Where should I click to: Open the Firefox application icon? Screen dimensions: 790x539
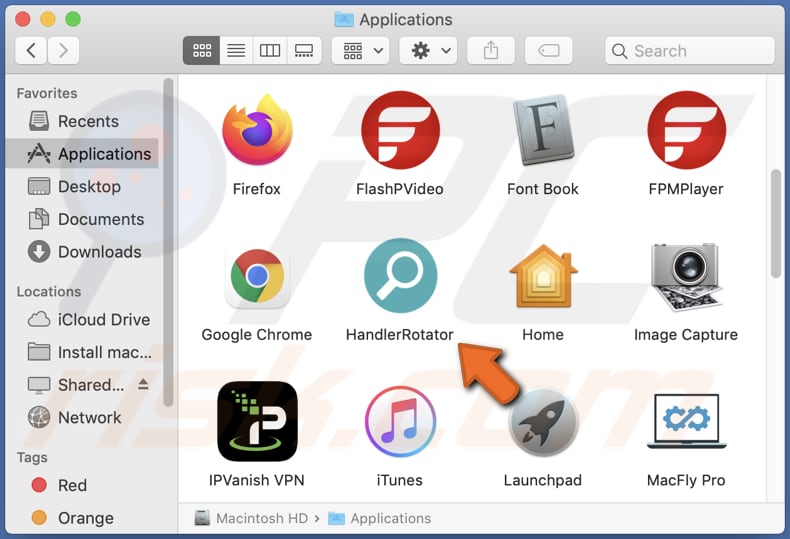(257, 130)
